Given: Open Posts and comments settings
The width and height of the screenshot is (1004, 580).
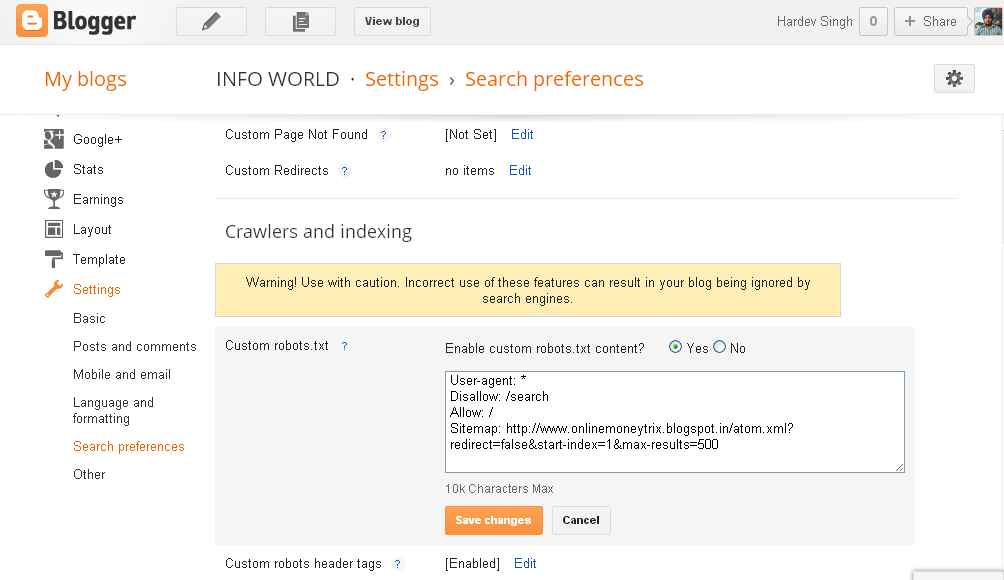Looking at the screenshot, I should tap(134, 346).
